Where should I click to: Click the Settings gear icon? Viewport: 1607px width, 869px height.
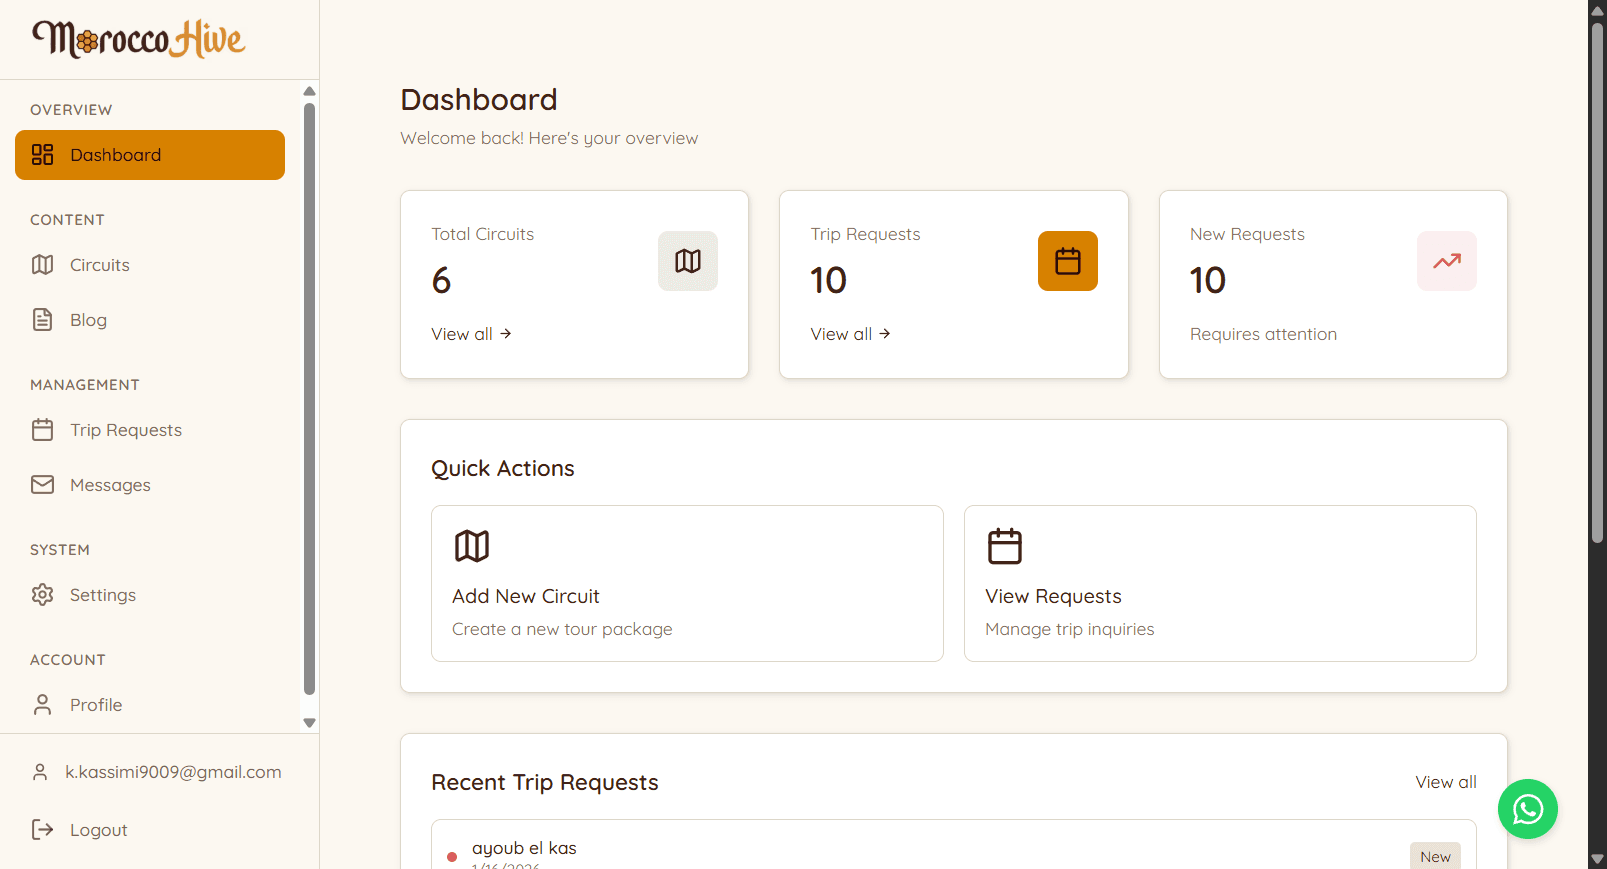(42, 595)
